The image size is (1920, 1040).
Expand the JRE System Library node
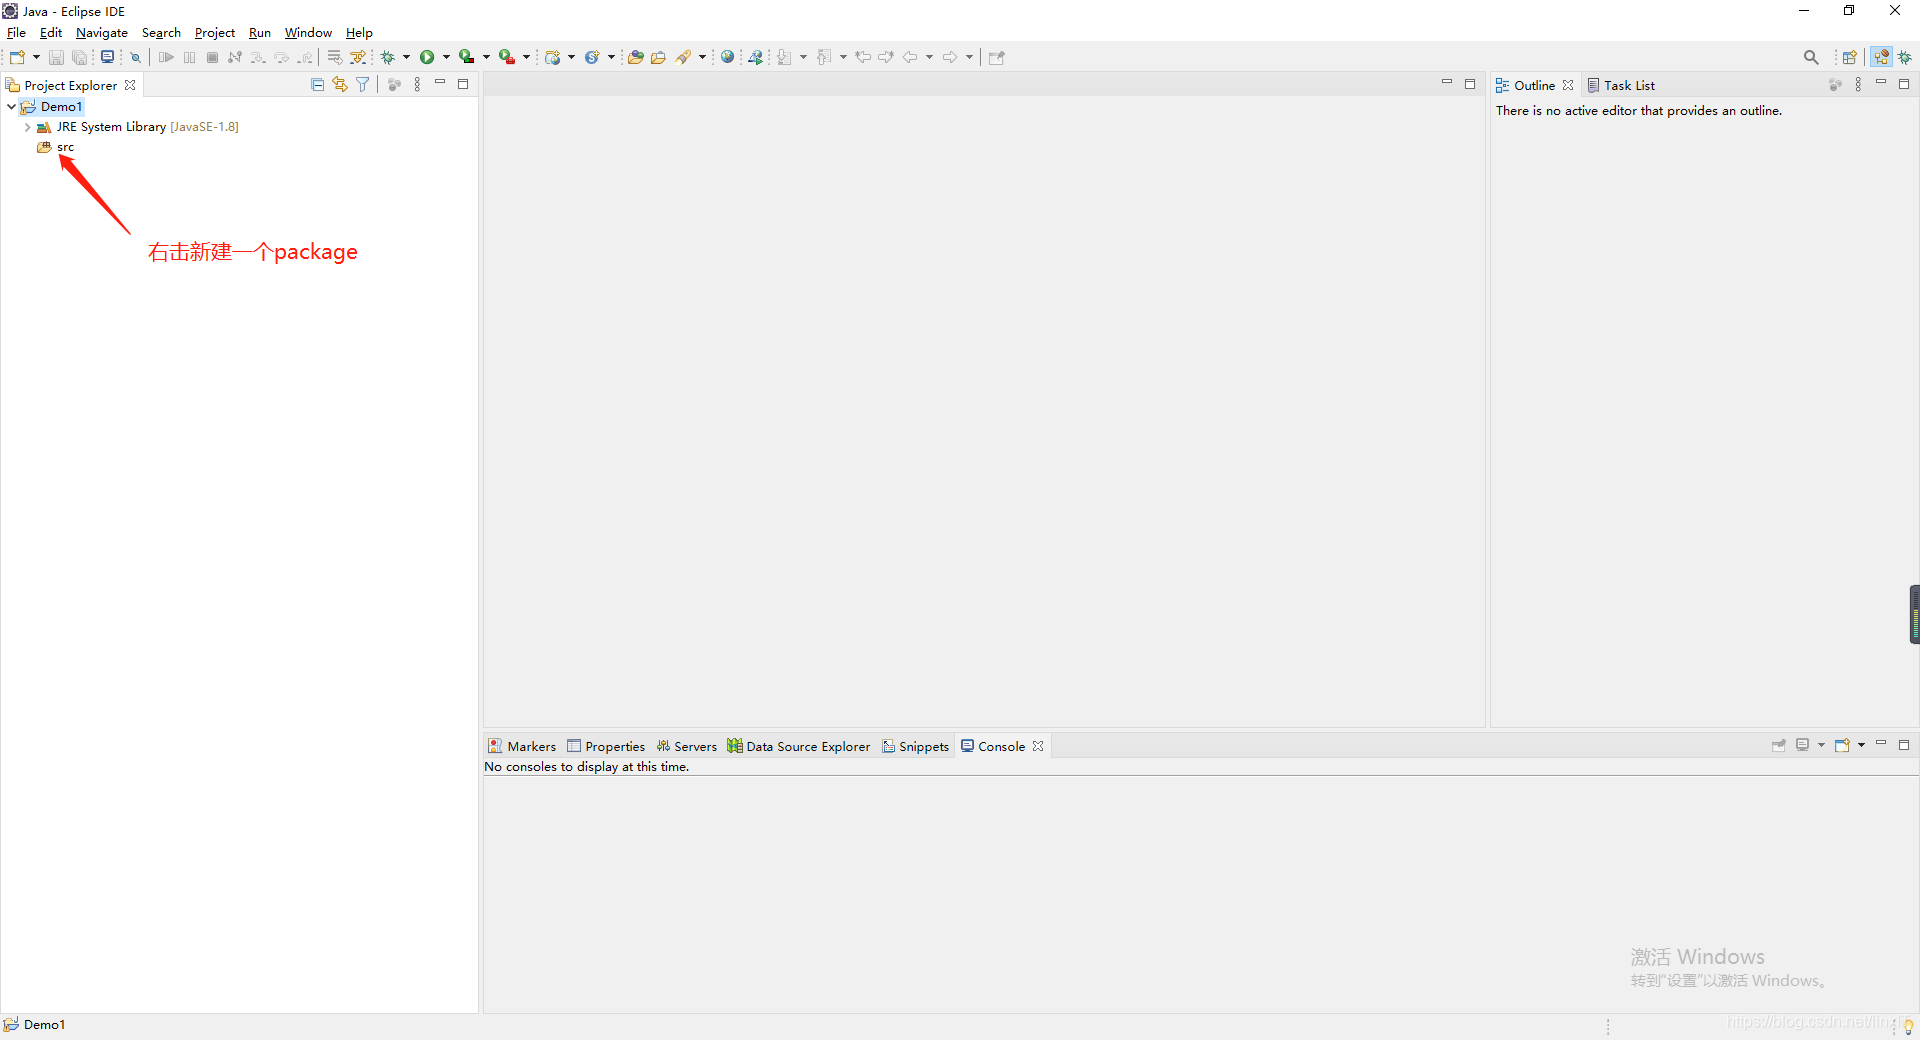pos(27,127)
